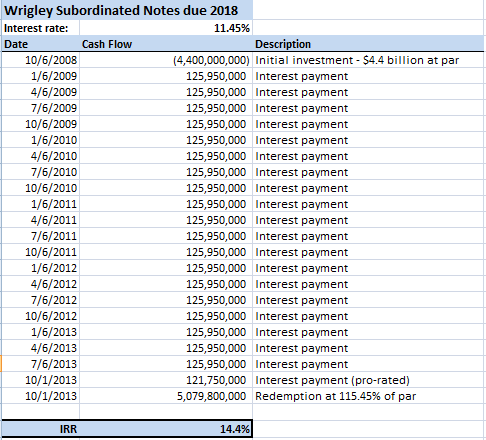Select the IRR label cell
This screenshot has width=486, height=440.
41,429
